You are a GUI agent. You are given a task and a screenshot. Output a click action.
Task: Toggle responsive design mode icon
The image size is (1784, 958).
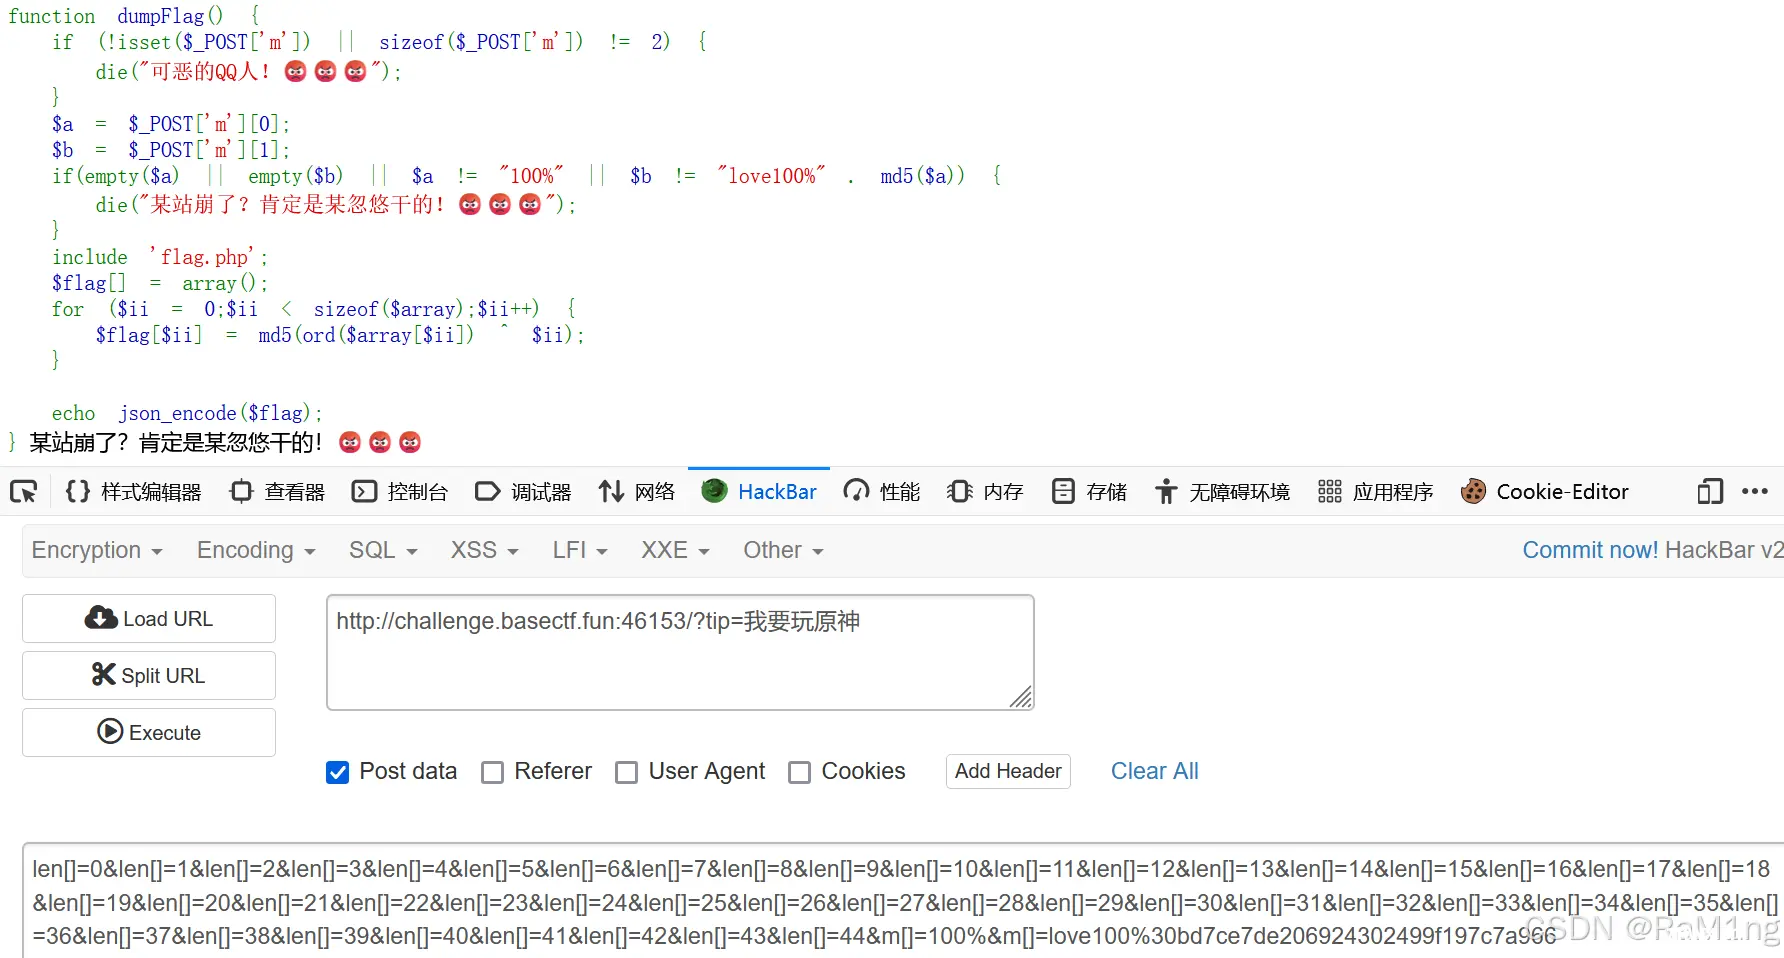click(1710, 492)
